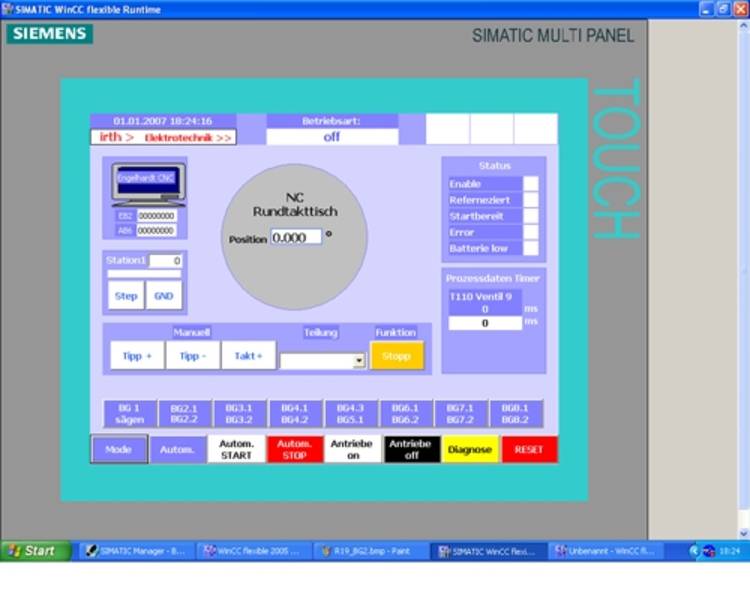Switch to WinCC flexible 2005 taskbar item

click(254, 551)
